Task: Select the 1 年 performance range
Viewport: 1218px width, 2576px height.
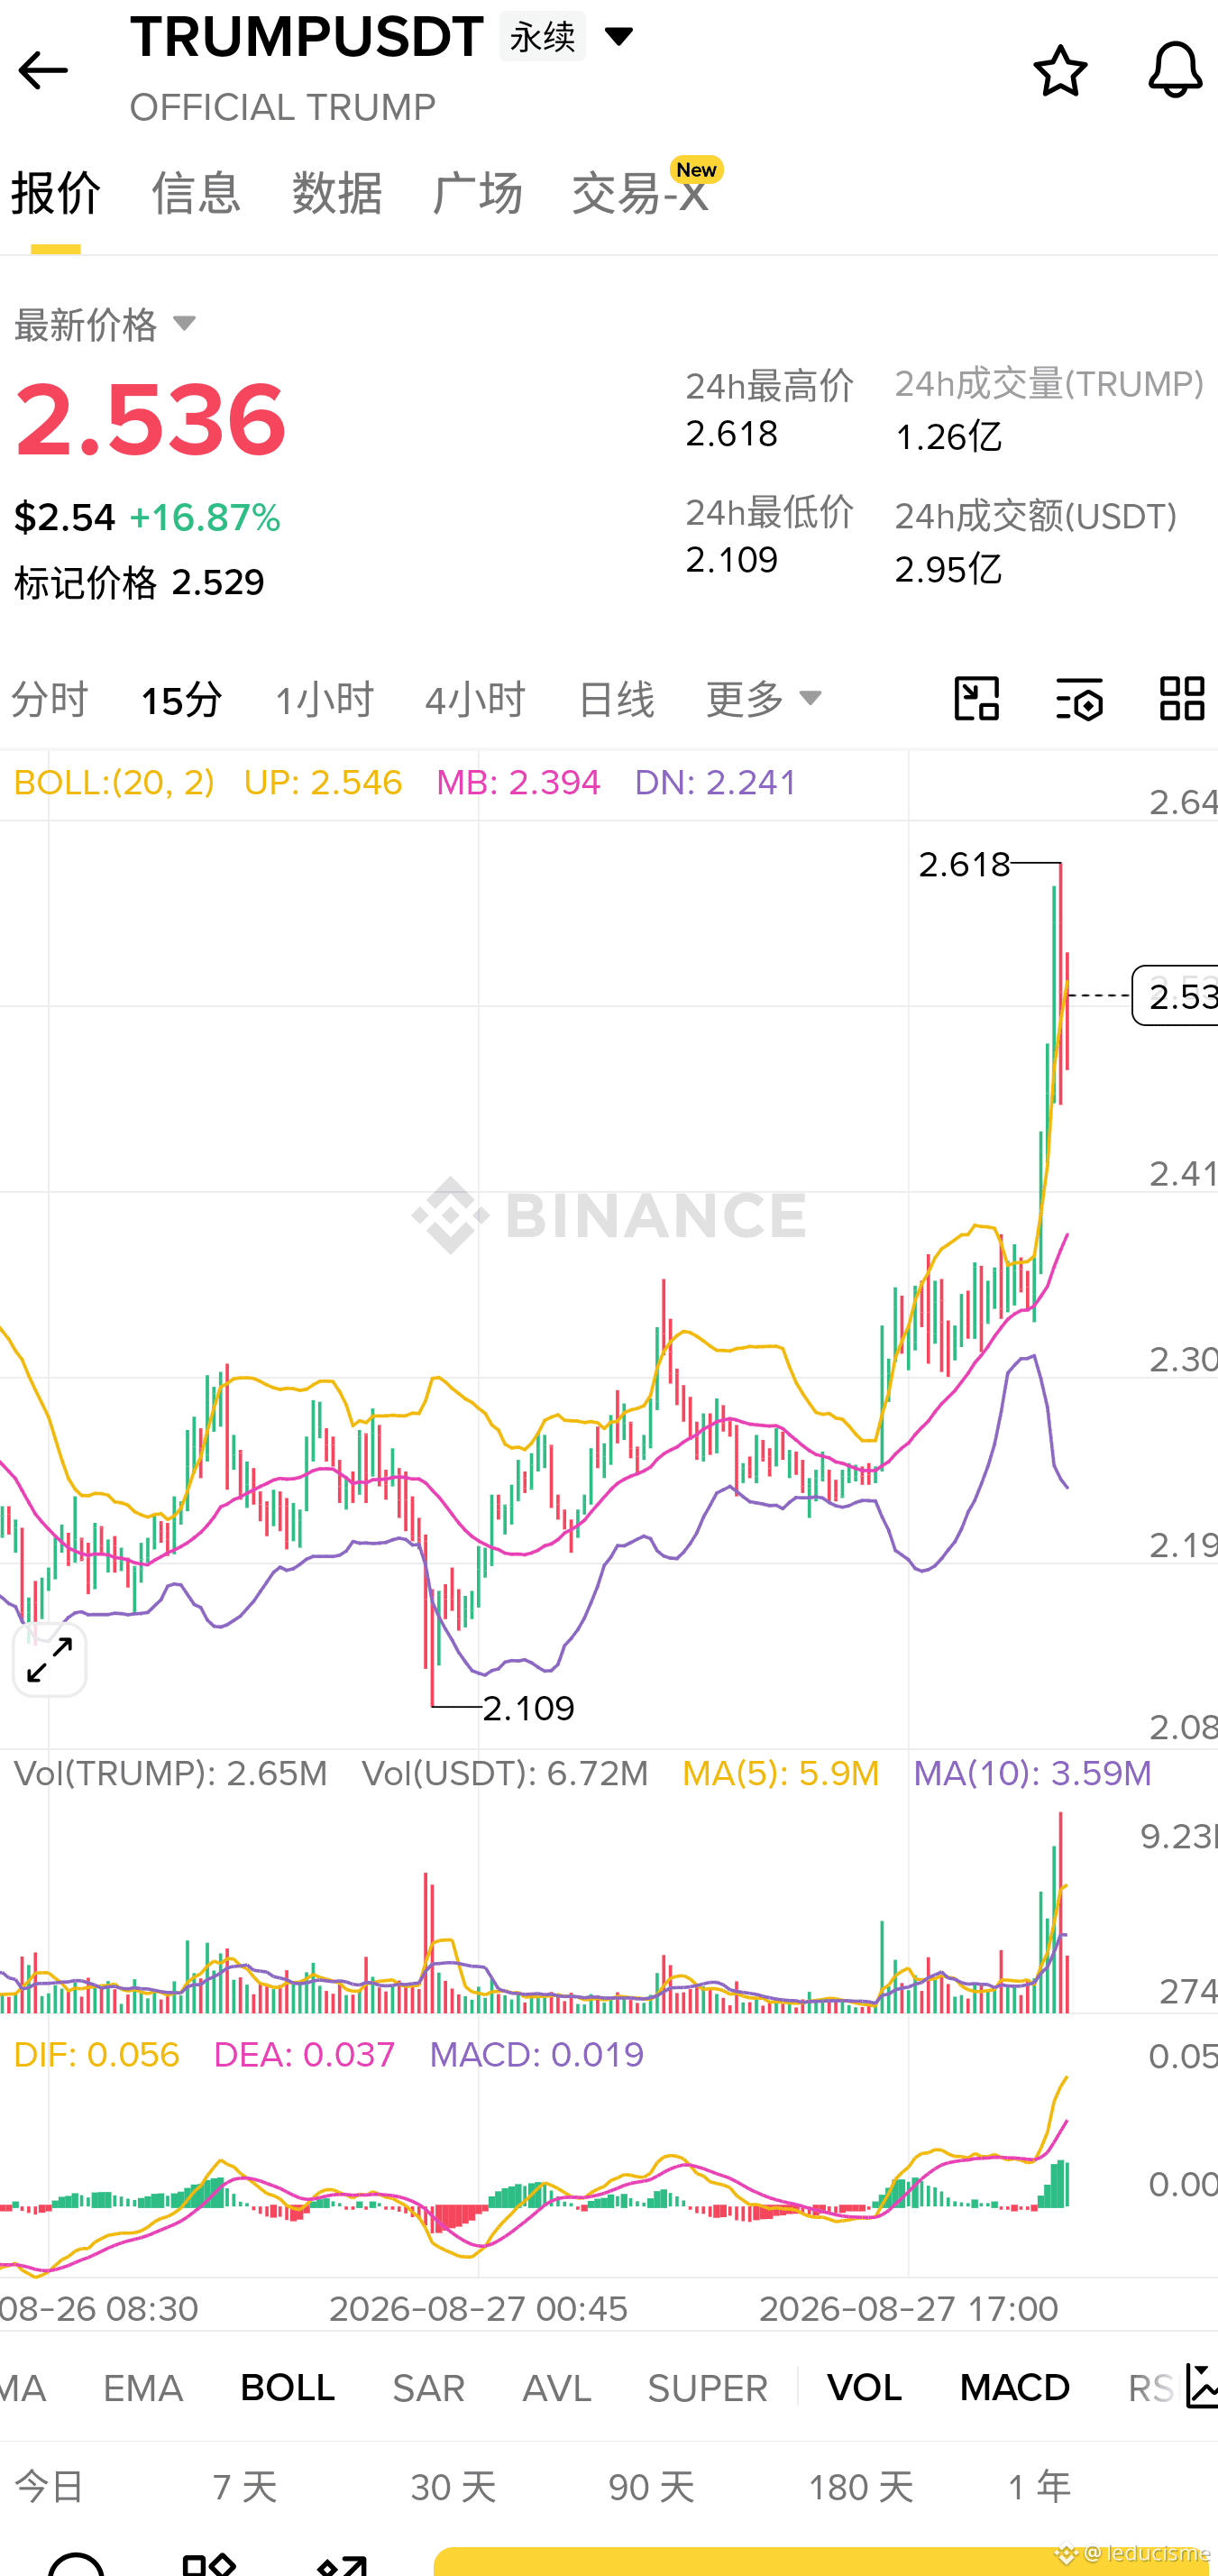Action: (1039, 2486)
